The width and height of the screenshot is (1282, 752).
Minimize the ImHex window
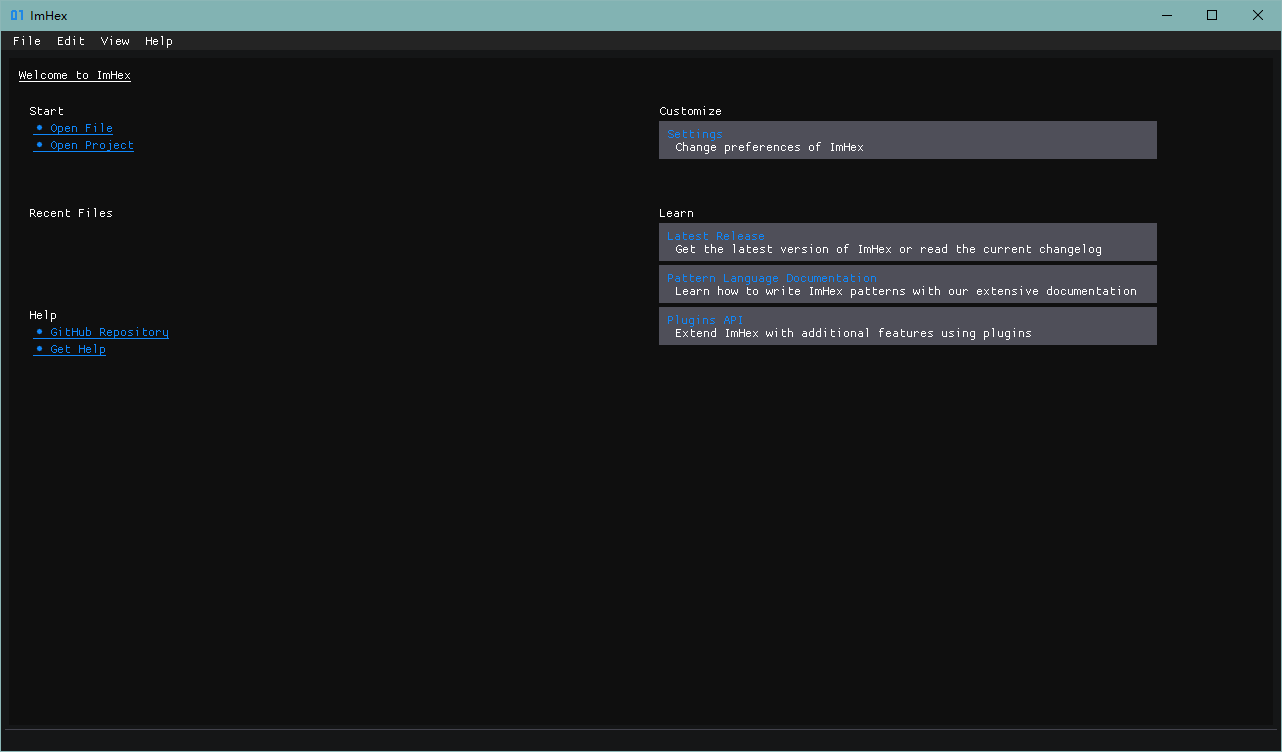point(1166,15)
